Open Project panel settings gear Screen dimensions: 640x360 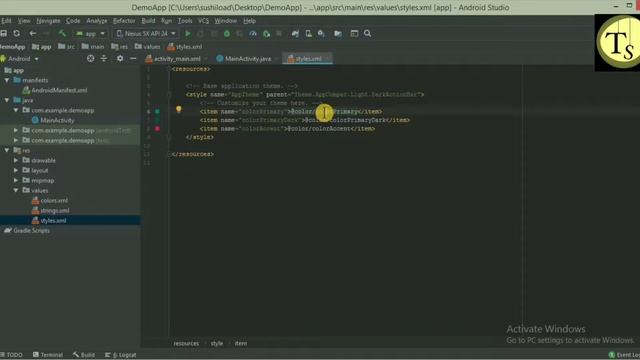pos(120,59)
